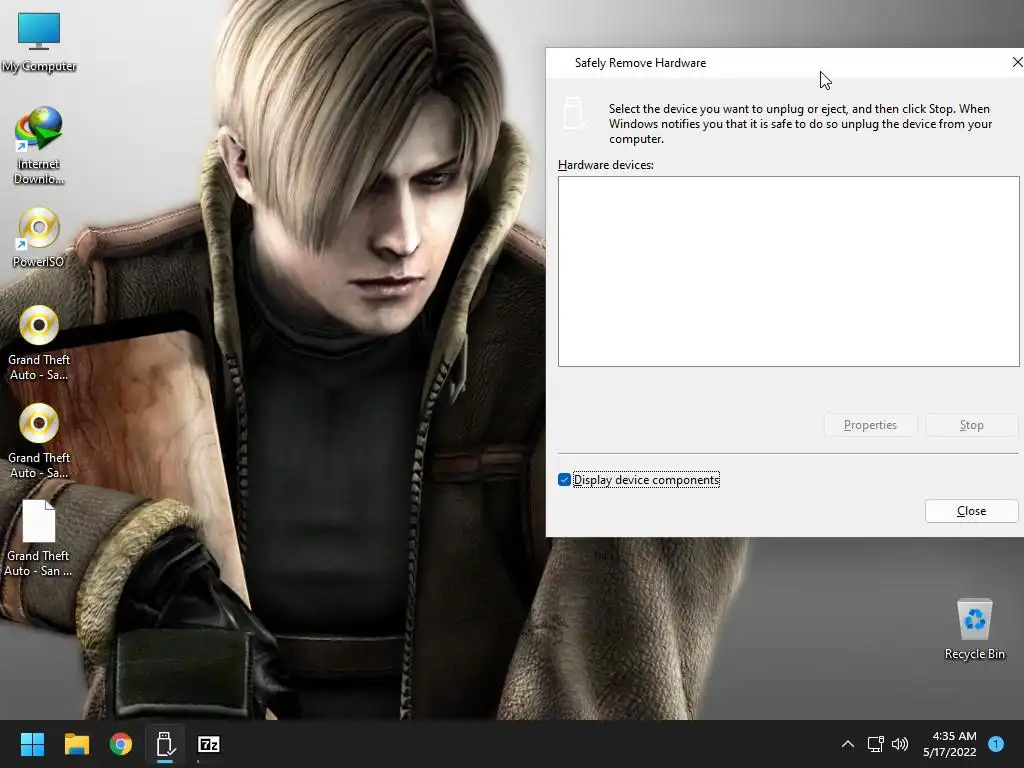Screen dimensions: 1024x768
Task: Open the PowerISO desktop shortcut
Action: [x=39, y=238]
